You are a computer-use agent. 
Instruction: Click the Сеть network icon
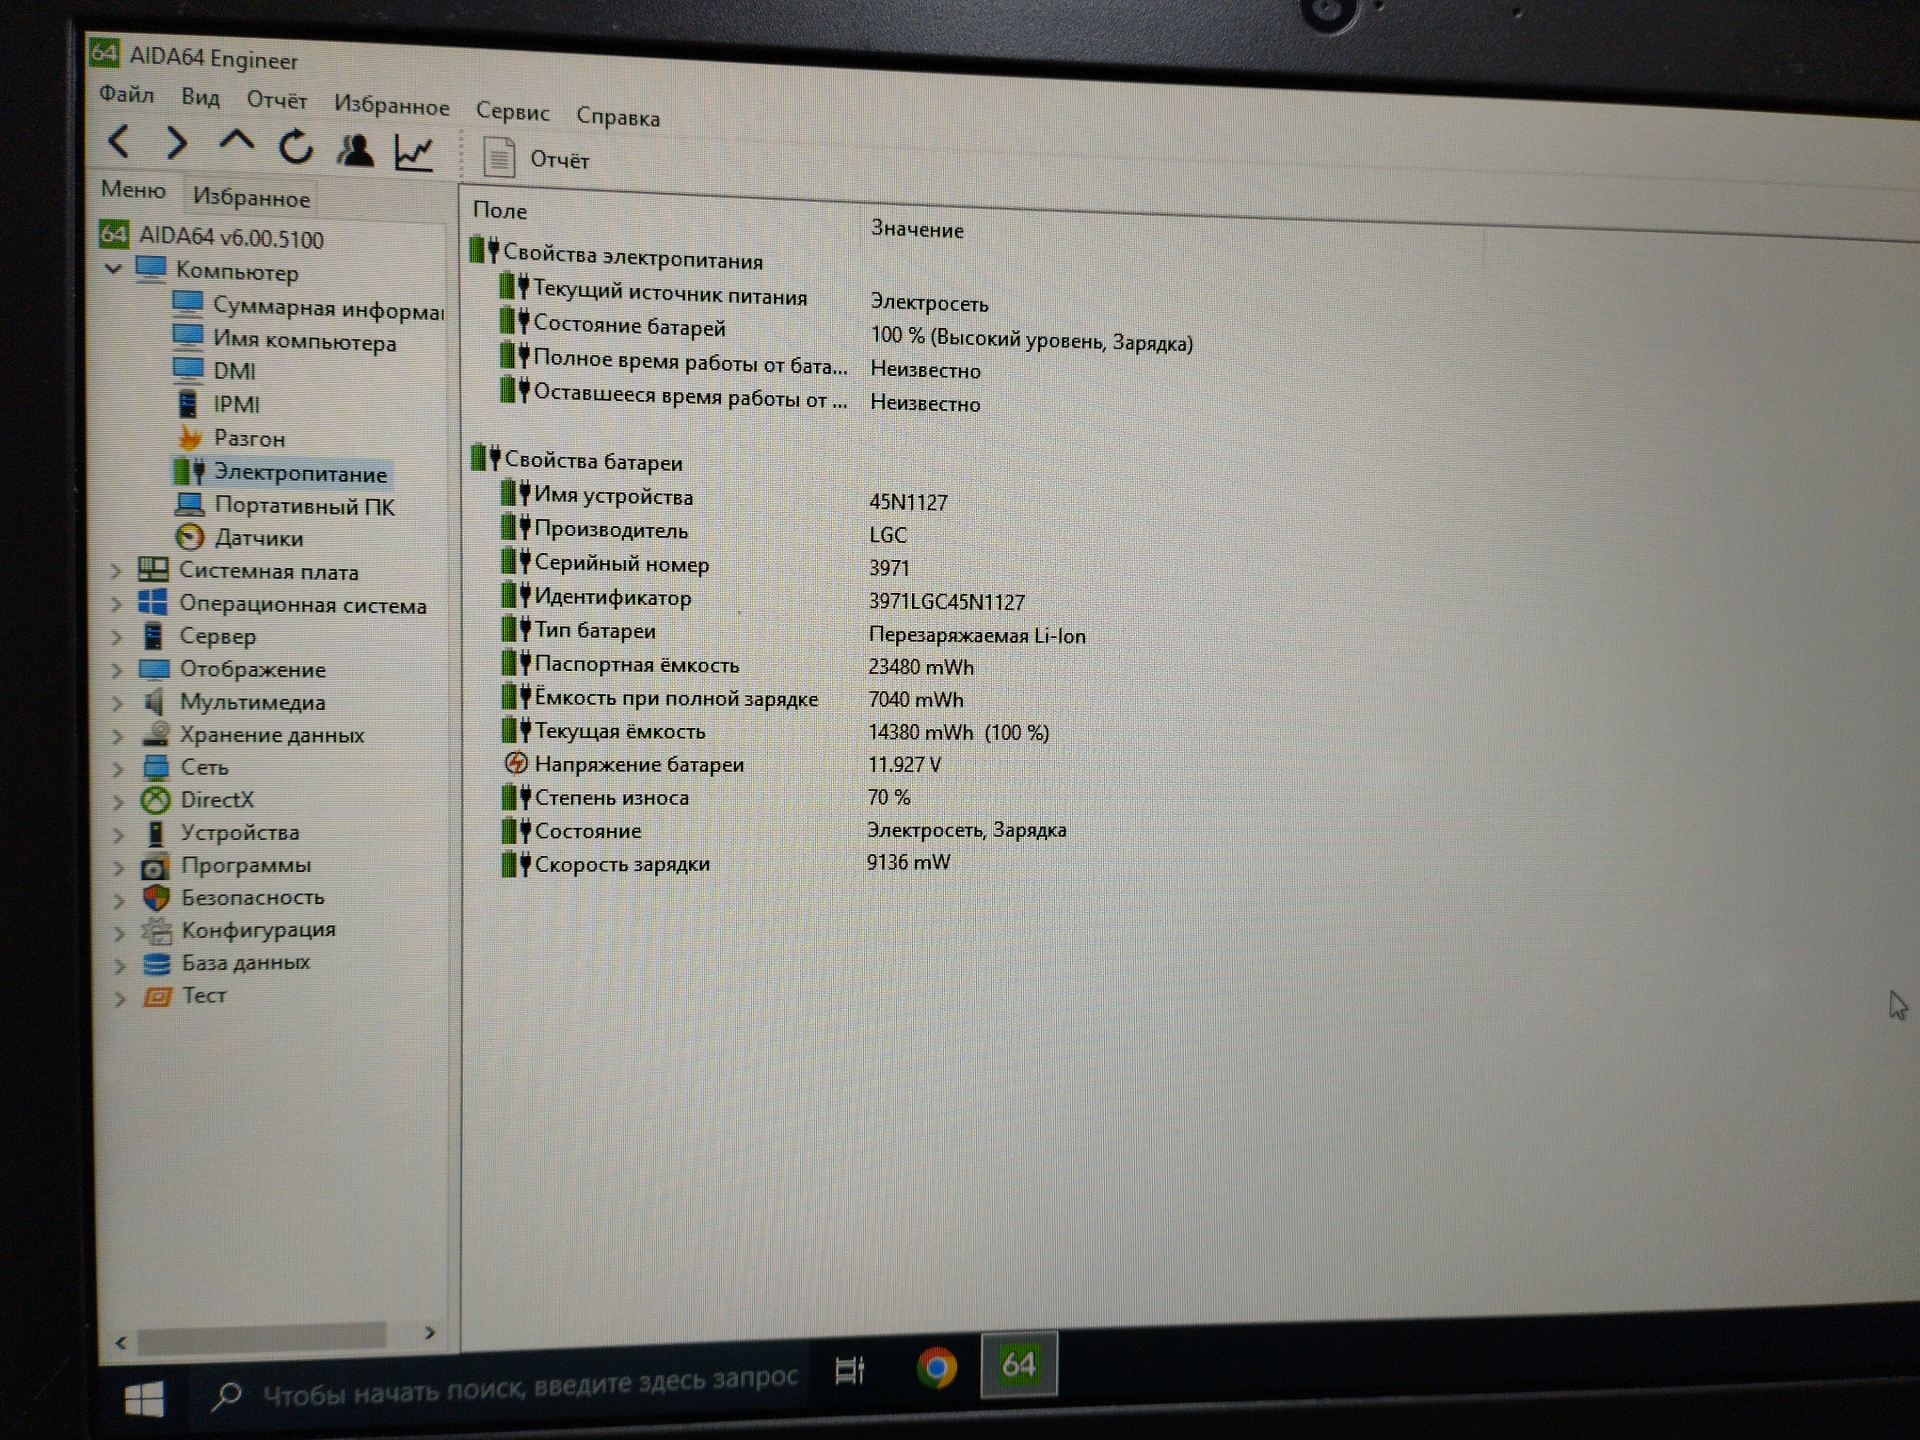(x=156, y=767)
